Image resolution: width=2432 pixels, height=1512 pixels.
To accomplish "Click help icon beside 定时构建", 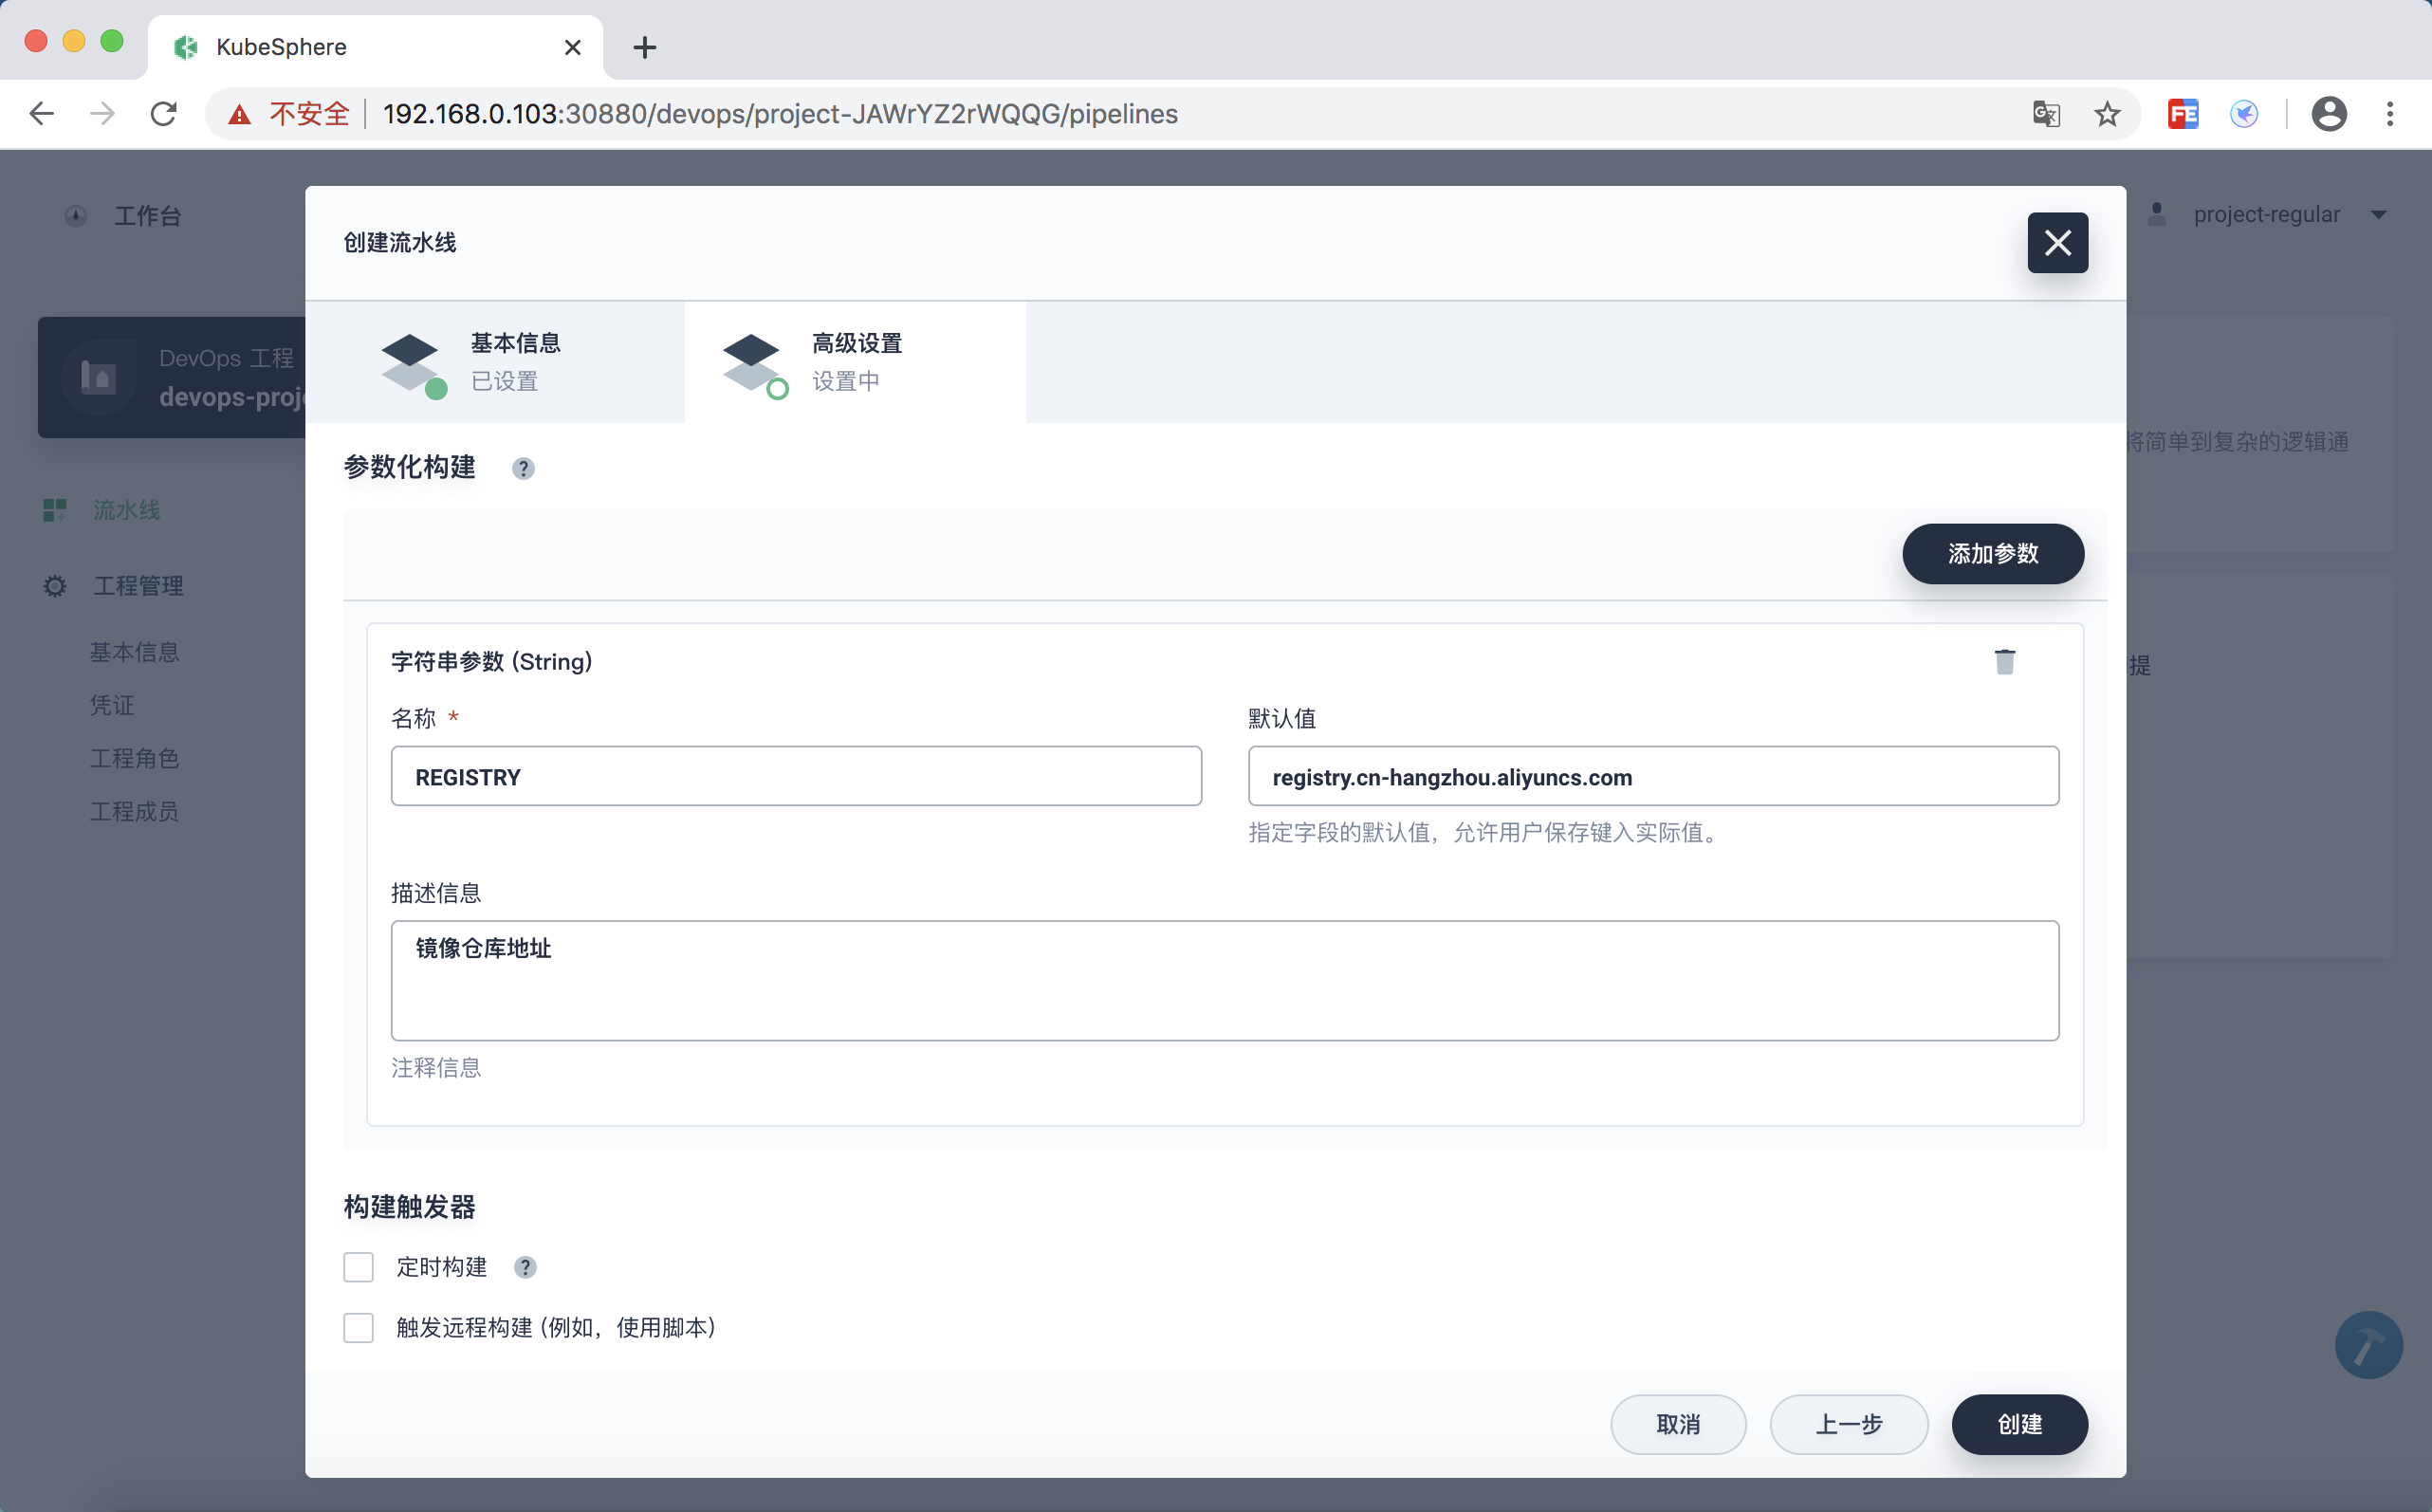I will [x=525, y=1267].
